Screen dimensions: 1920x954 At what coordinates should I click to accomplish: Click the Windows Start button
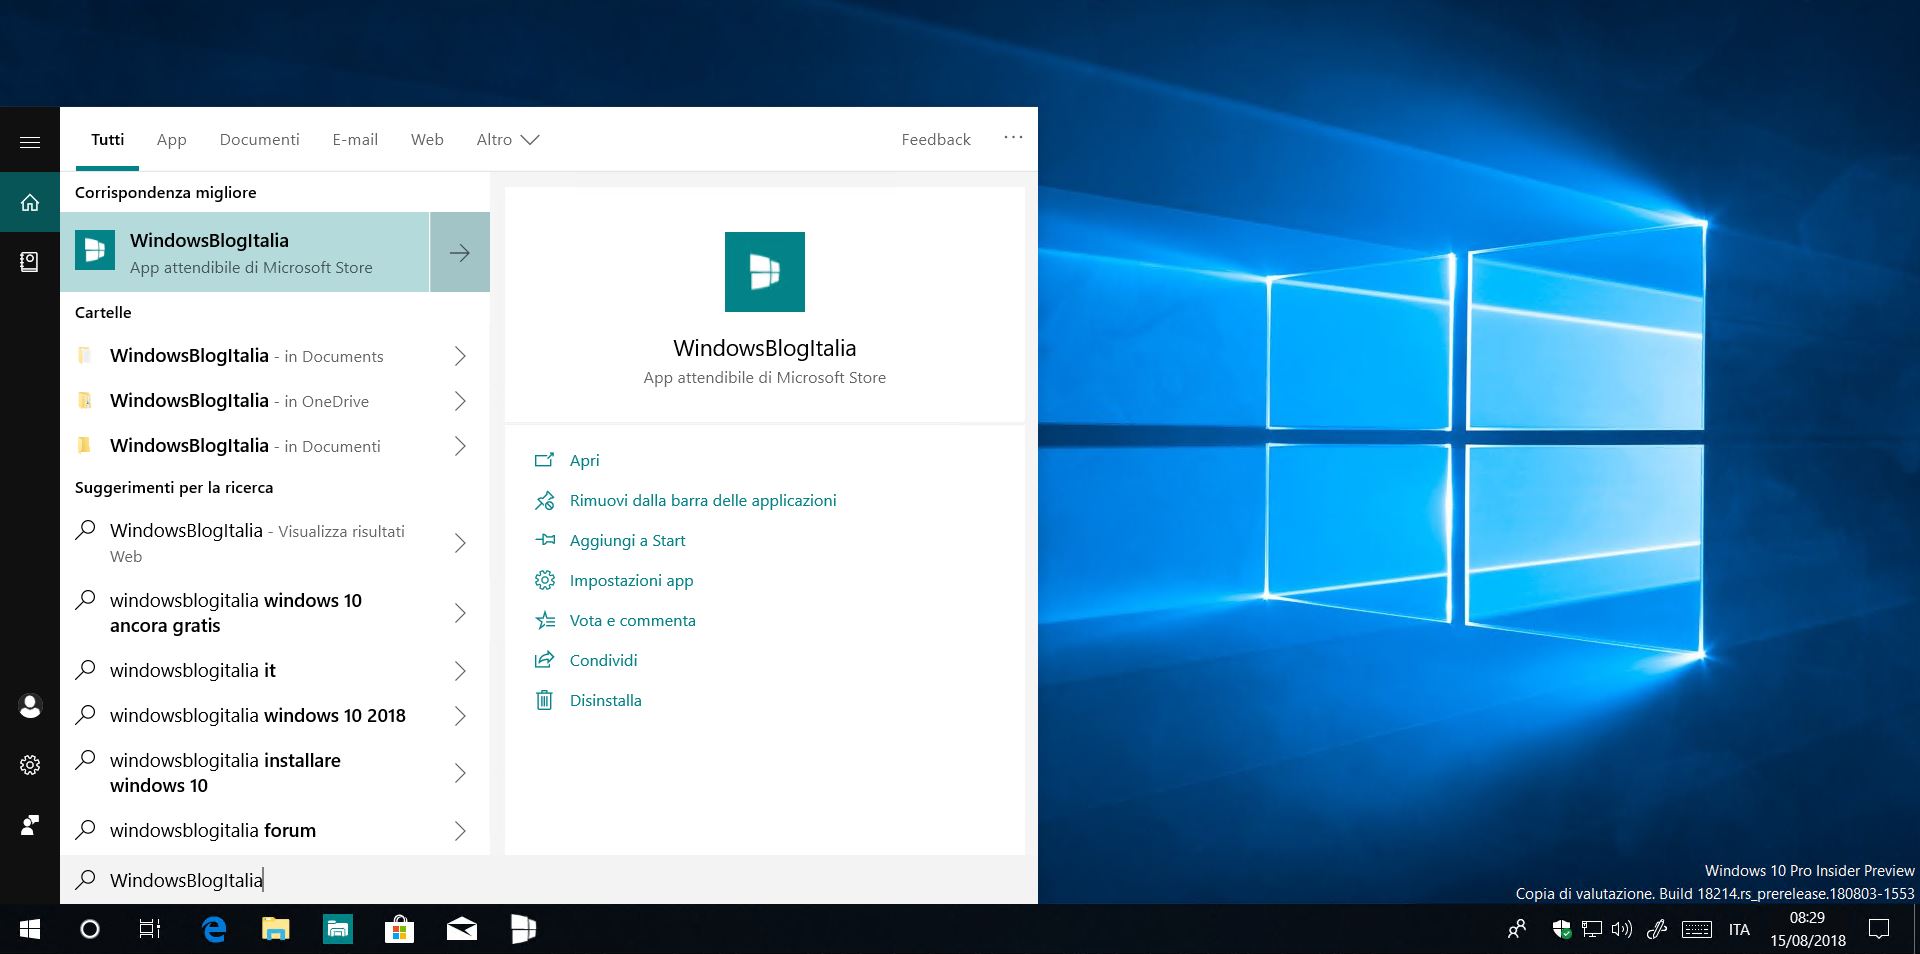tap(30, 929)
